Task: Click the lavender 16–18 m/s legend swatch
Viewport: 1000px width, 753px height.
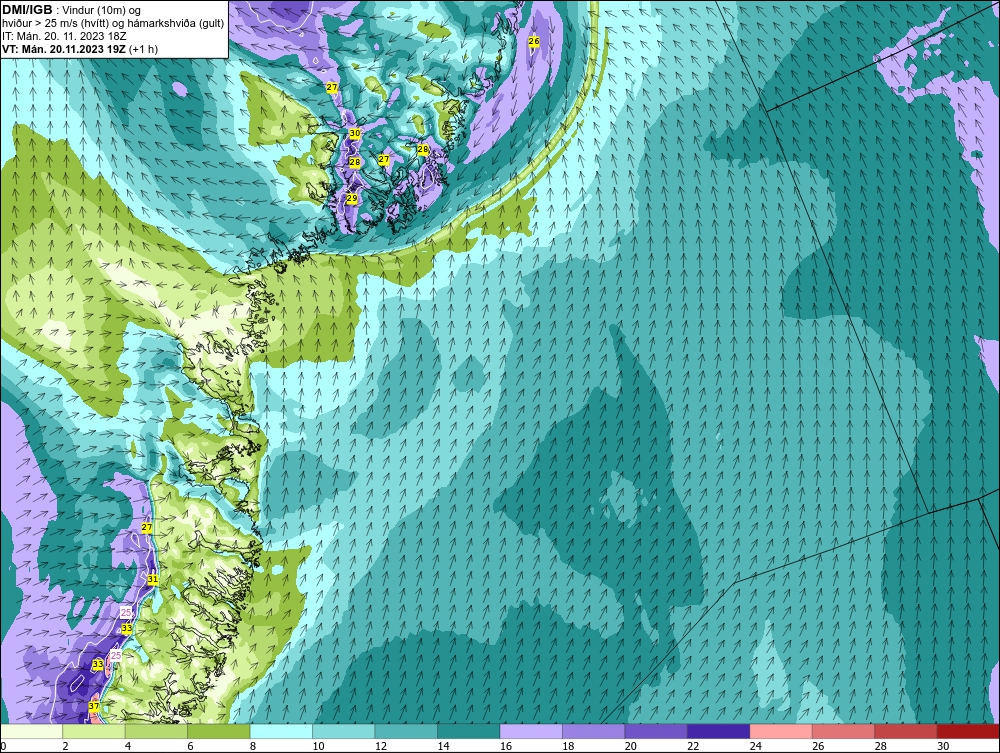Action: point(531,731)
